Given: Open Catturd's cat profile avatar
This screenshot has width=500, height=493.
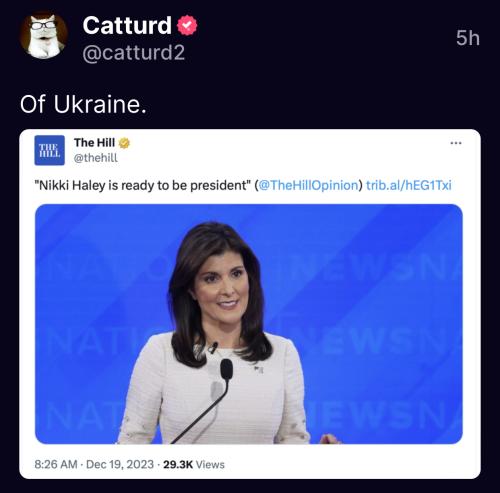Looking at the screenshot, I should (x=44, y=35).
